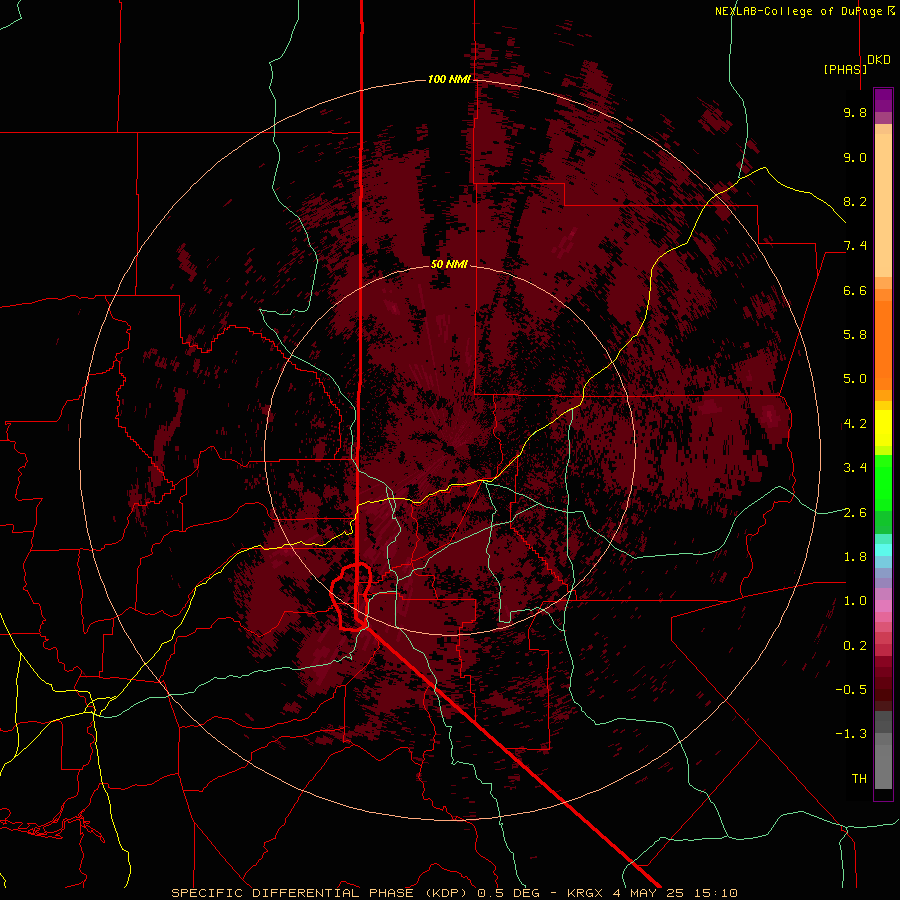The image size is (900, 900).
Task: Click the pink segment of color bar
Action: click(x=883, y=606)
